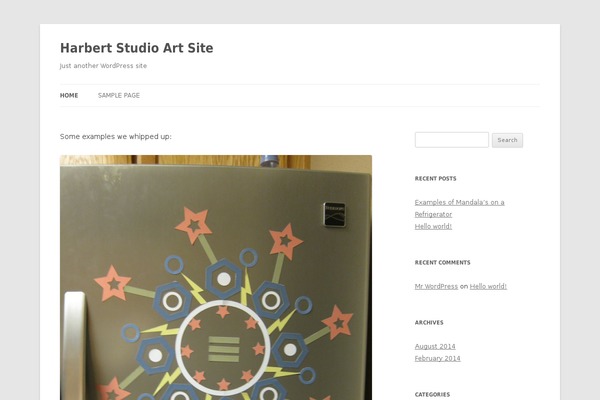Viewport: 600px width, 400px height.
Task: Click the refrigerator mandala photo
Action: [216, 278]
